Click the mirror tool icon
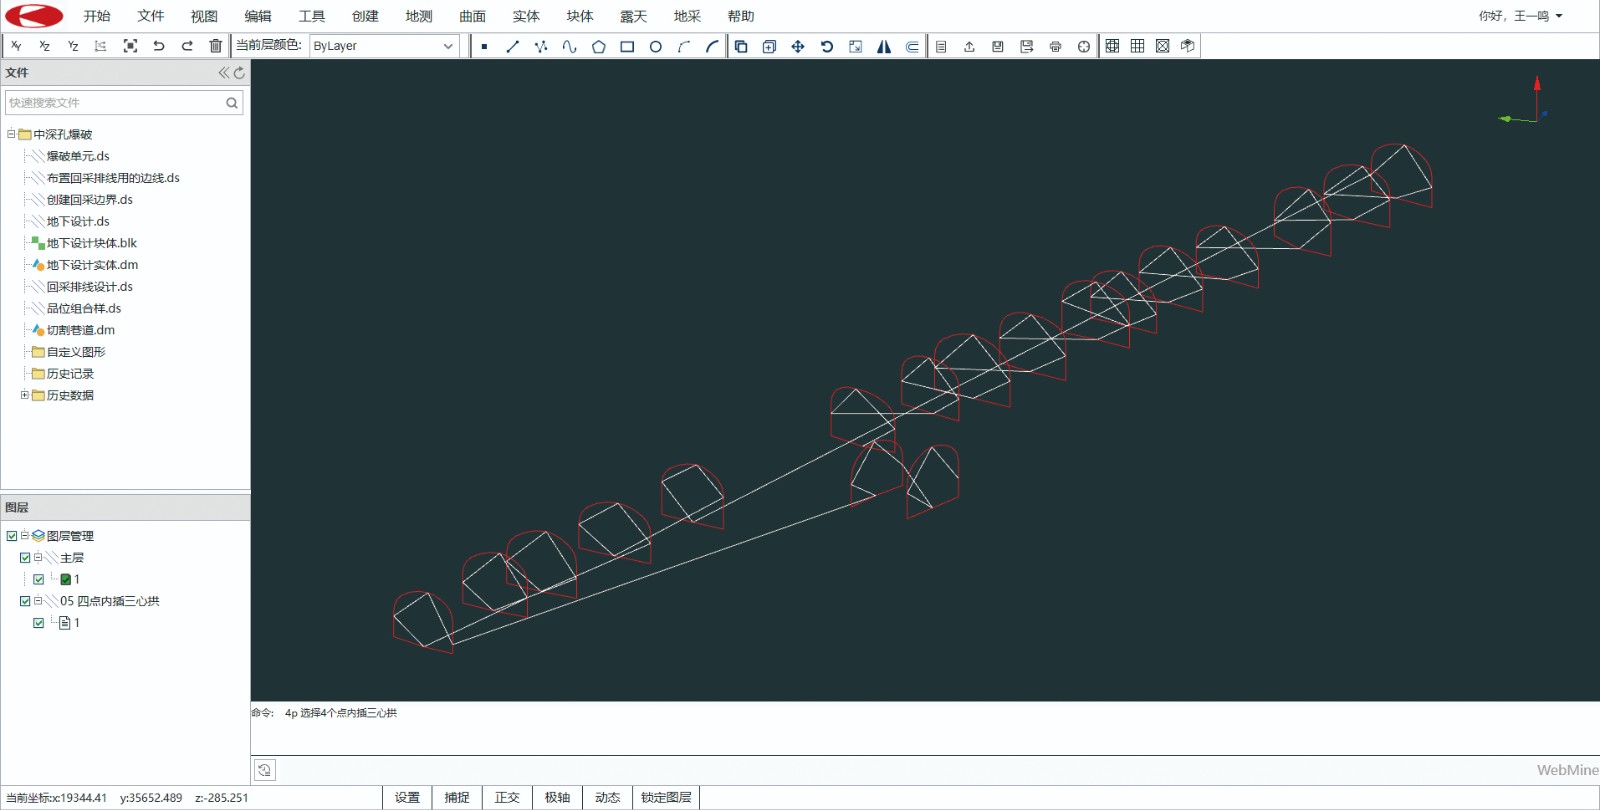The image size is (1600, 810). click(x=884, y=46)
